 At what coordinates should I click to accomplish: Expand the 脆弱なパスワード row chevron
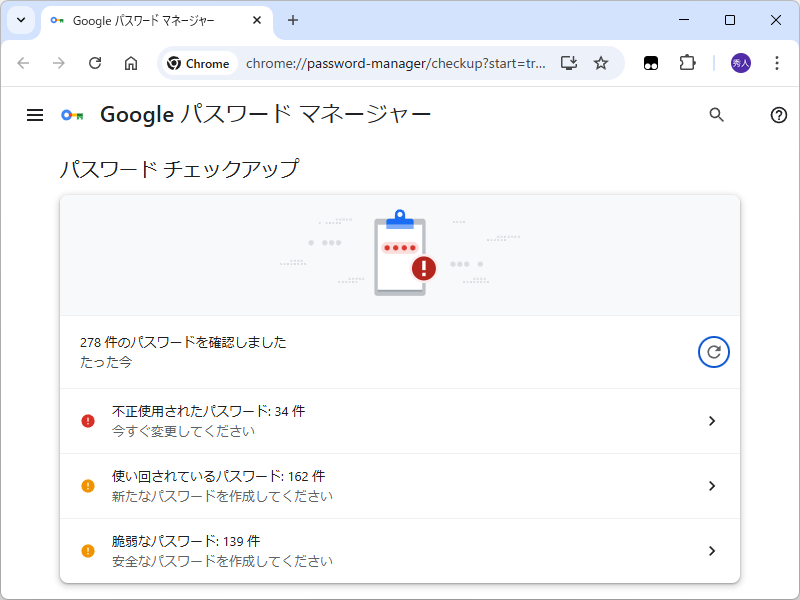(x=712, y=551)
